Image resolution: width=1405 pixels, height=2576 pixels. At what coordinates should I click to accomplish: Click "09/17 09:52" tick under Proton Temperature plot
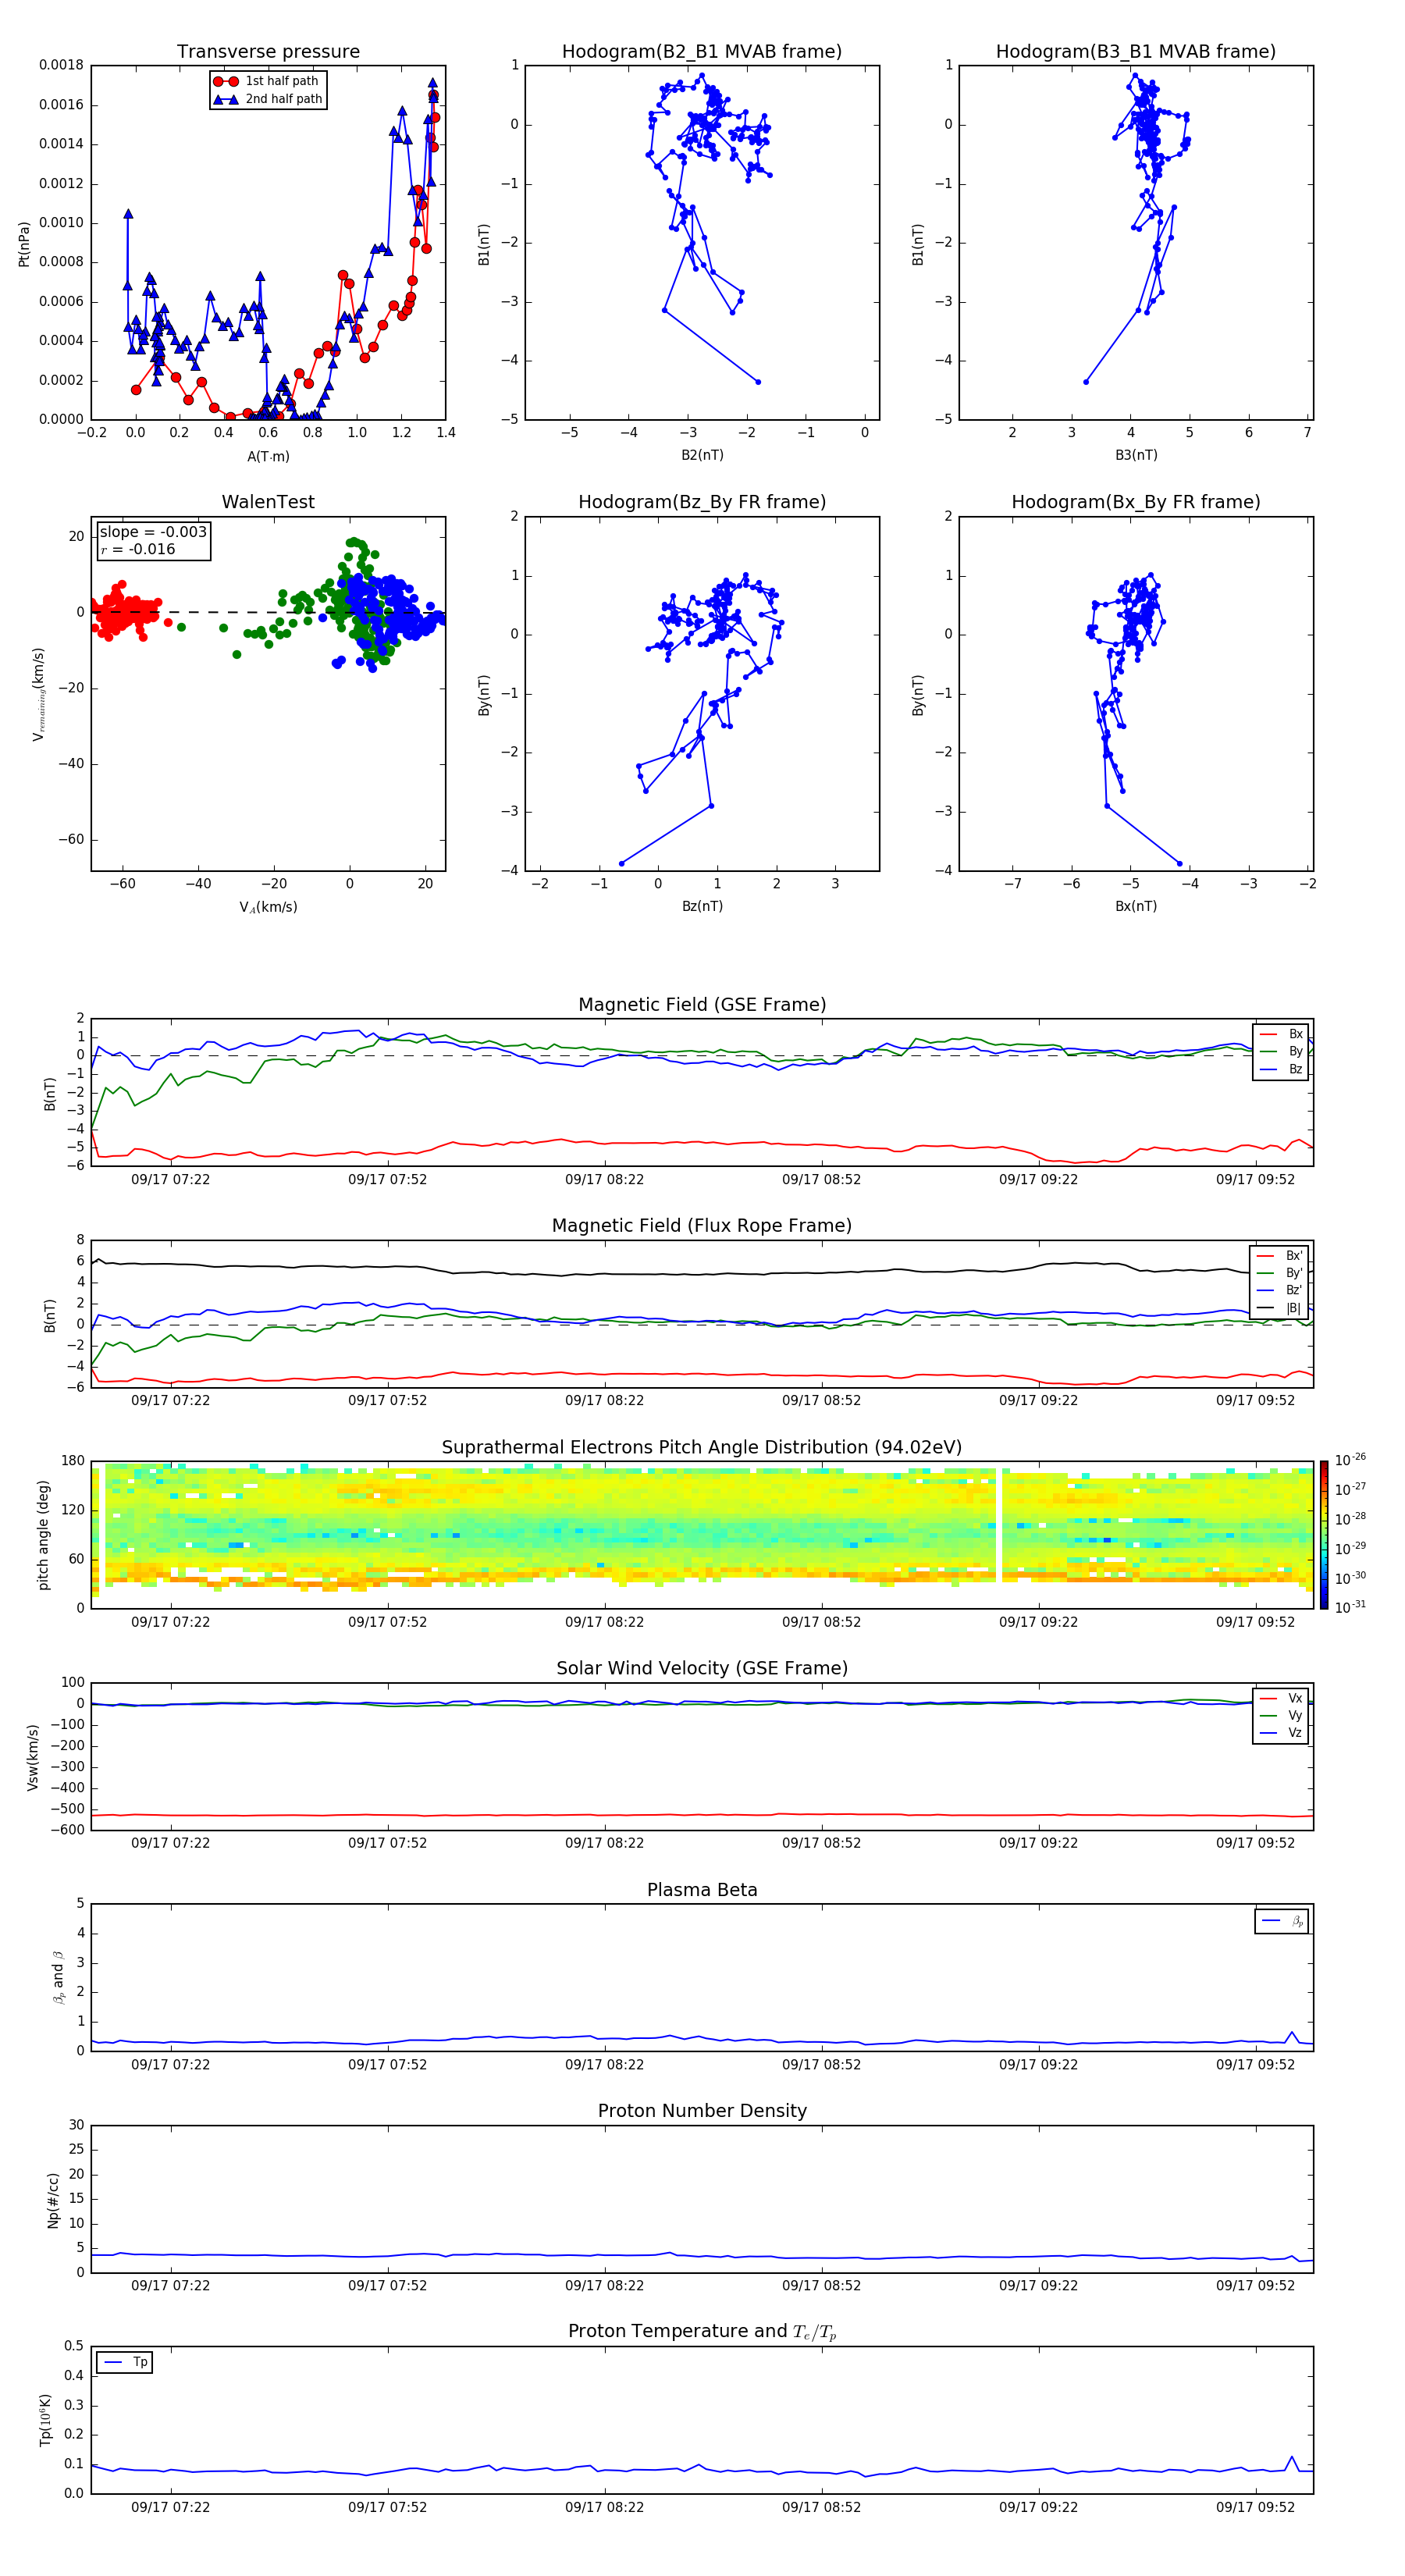coord(1255,2507)
